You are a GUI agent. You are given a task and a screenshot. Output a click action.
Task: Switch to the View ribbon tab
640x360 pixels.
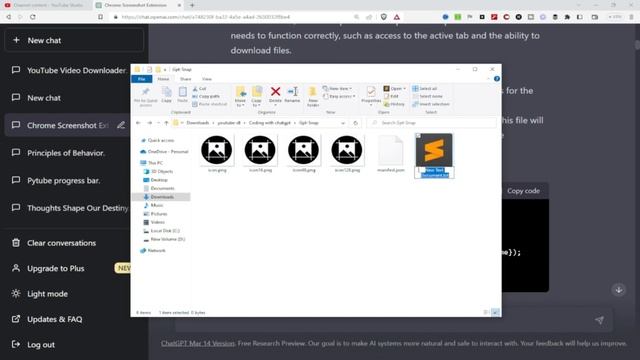coord(207,79)
